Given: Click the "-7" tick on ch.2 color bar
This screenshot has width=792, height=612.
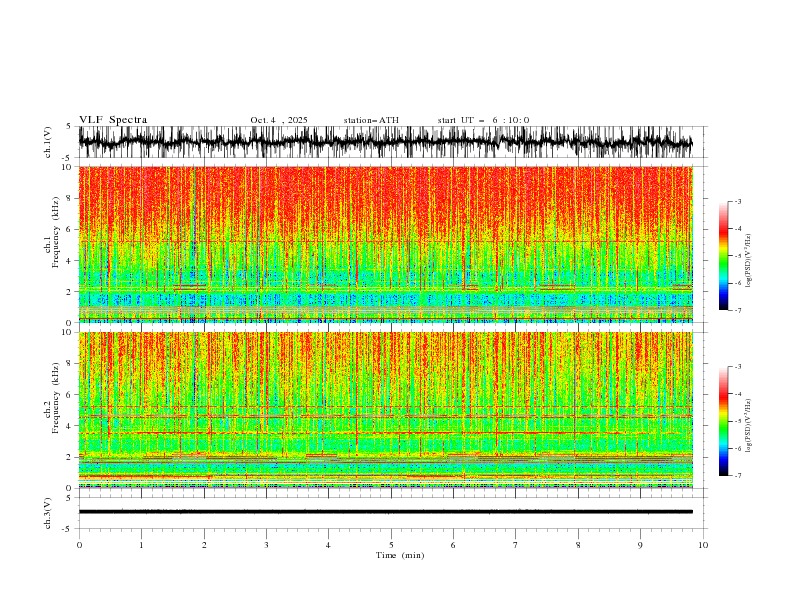Looking at the screenshot, I should [738, 475].
